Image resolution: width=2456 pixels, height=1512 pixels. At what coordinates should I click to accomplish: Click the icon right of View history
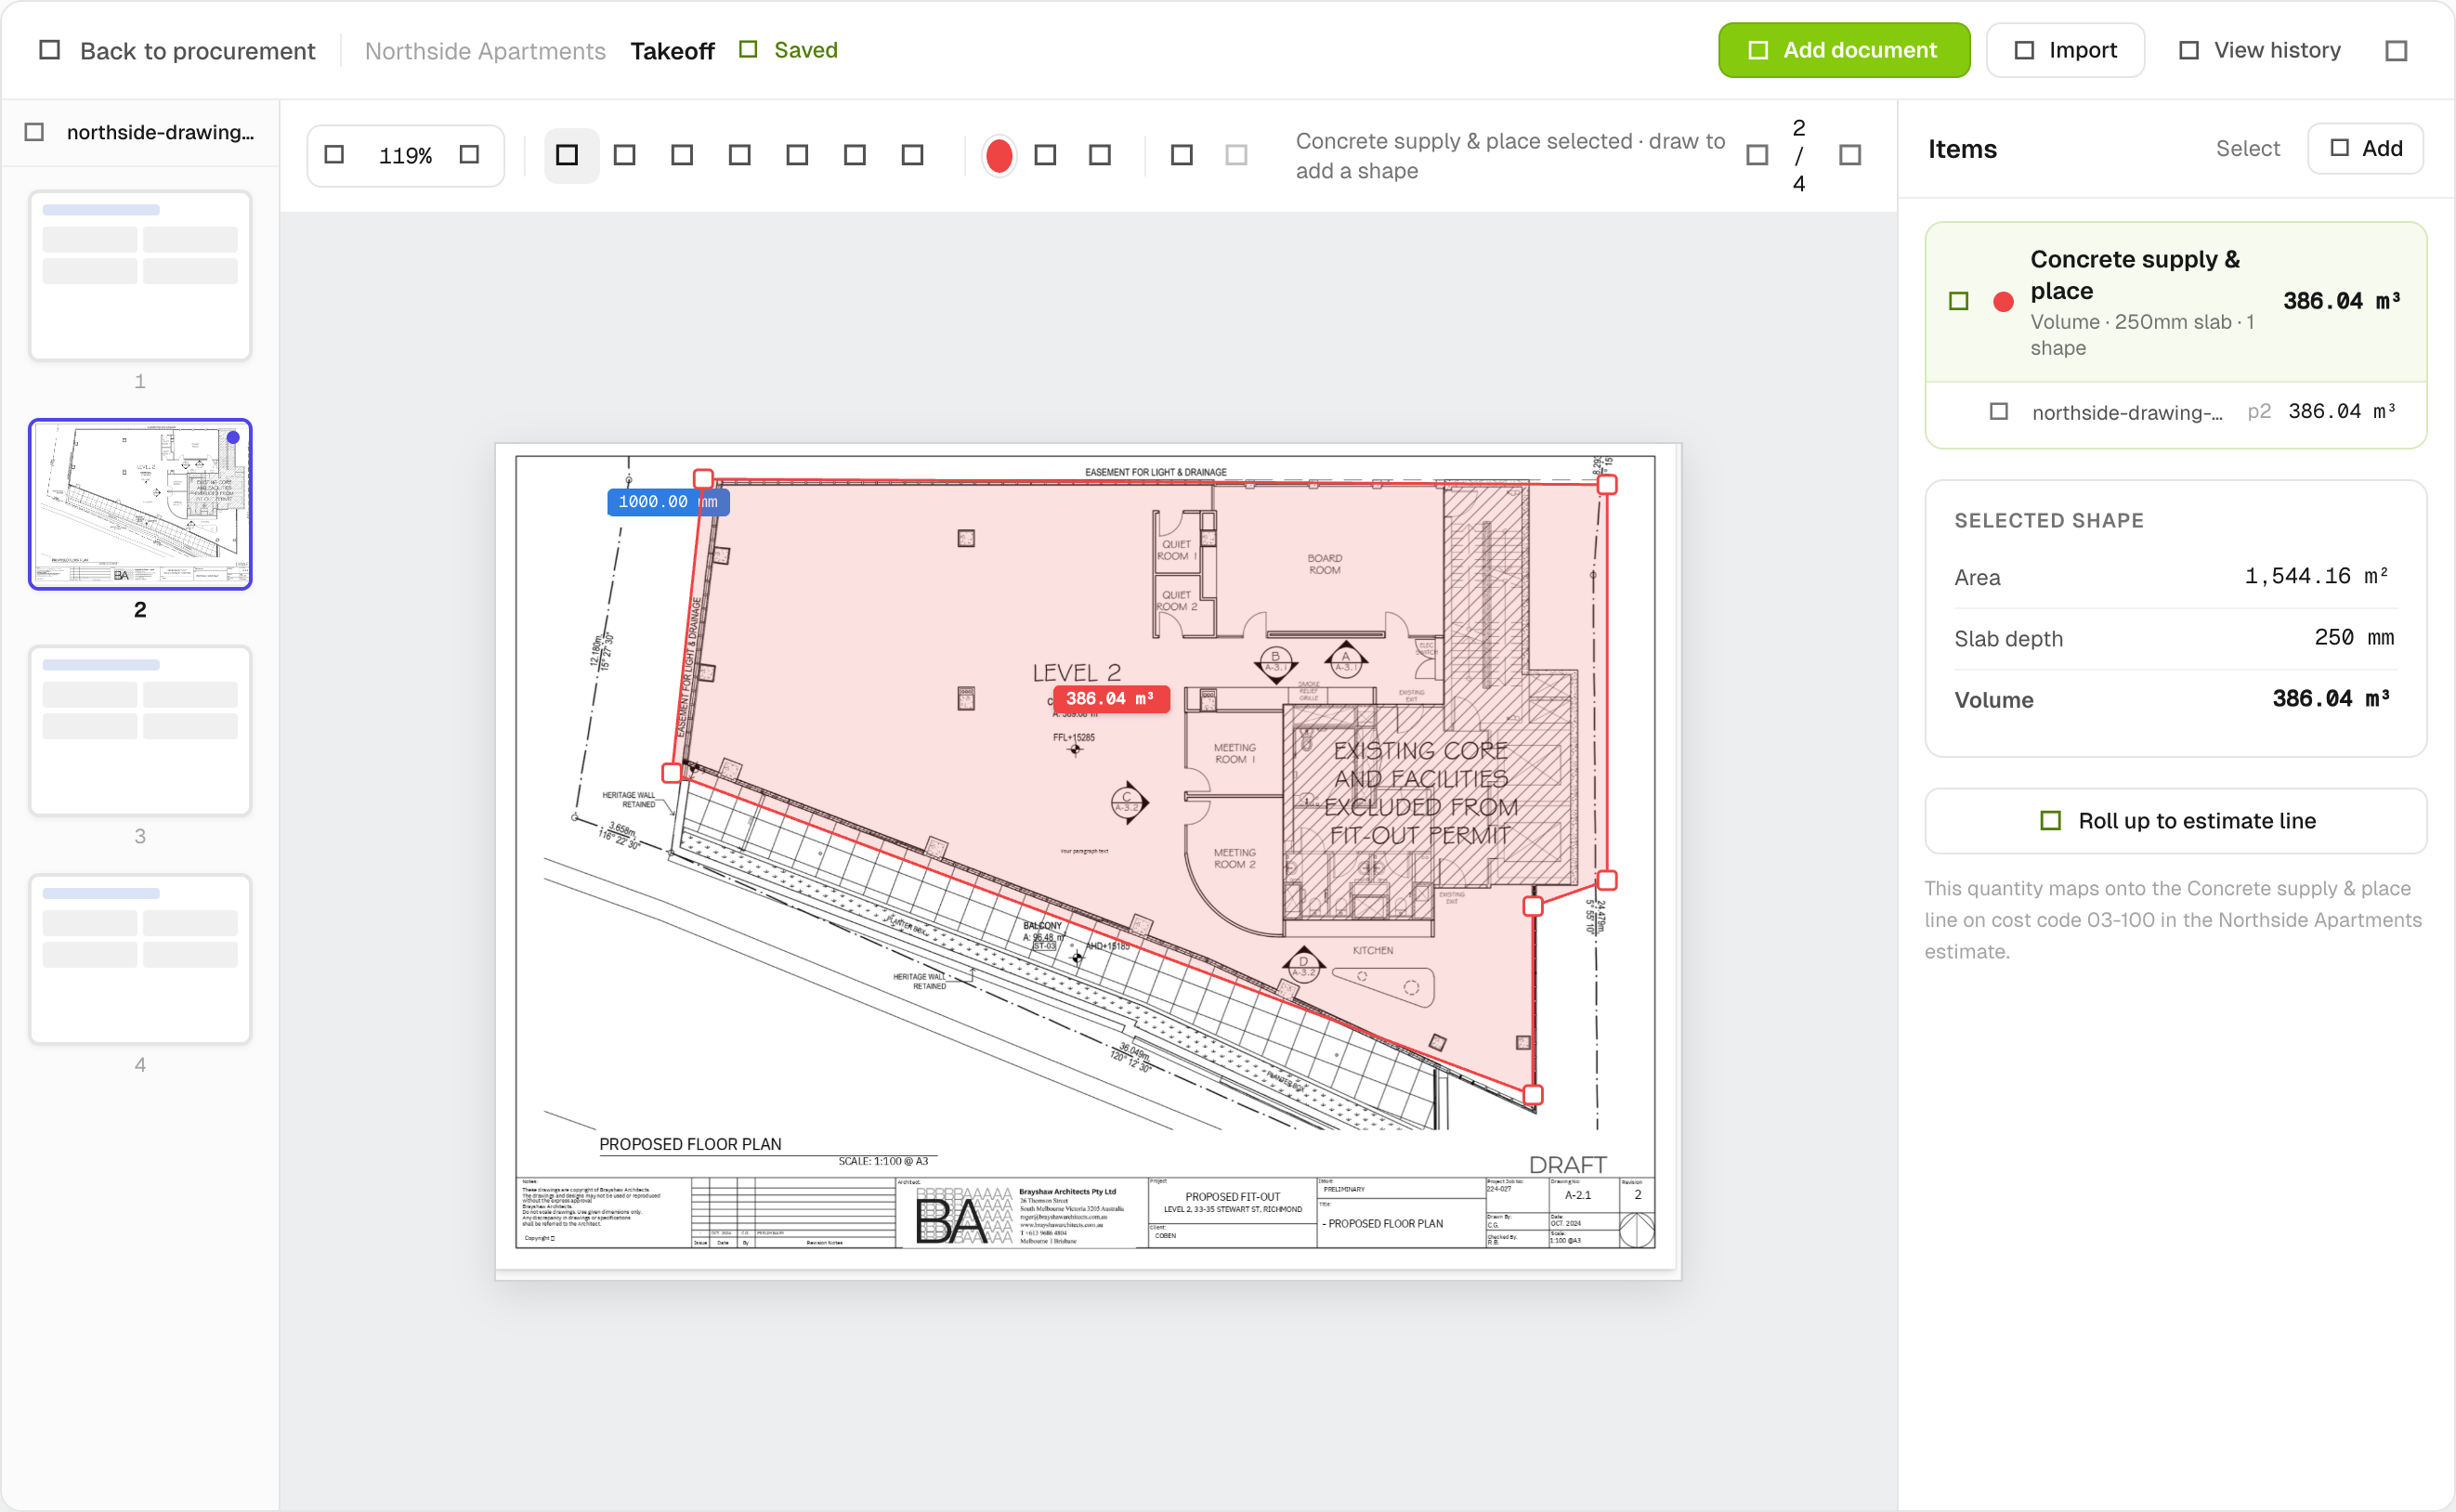[2397, 50]
